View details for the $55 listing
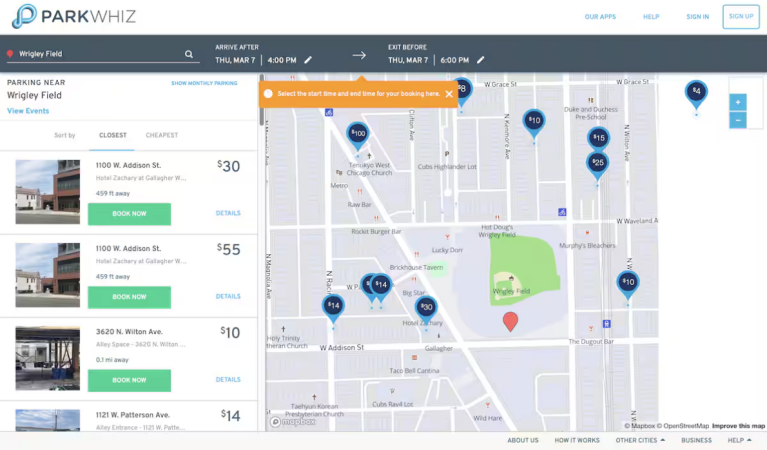This screenshot has height=450, width=767. click(228, 296)
